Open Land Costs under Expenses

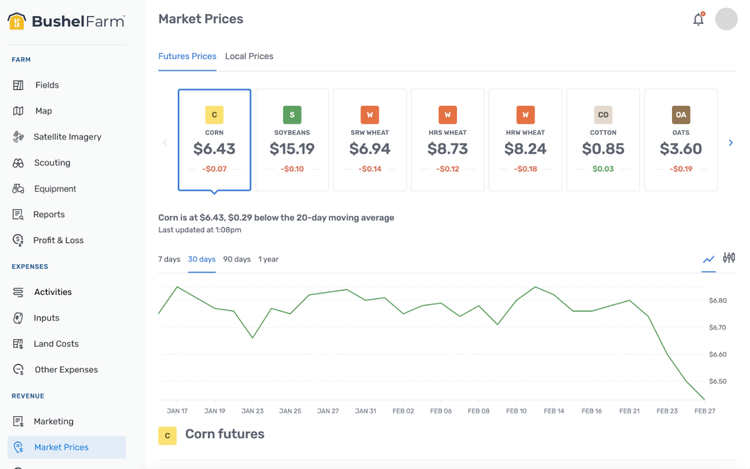(56, 344)
